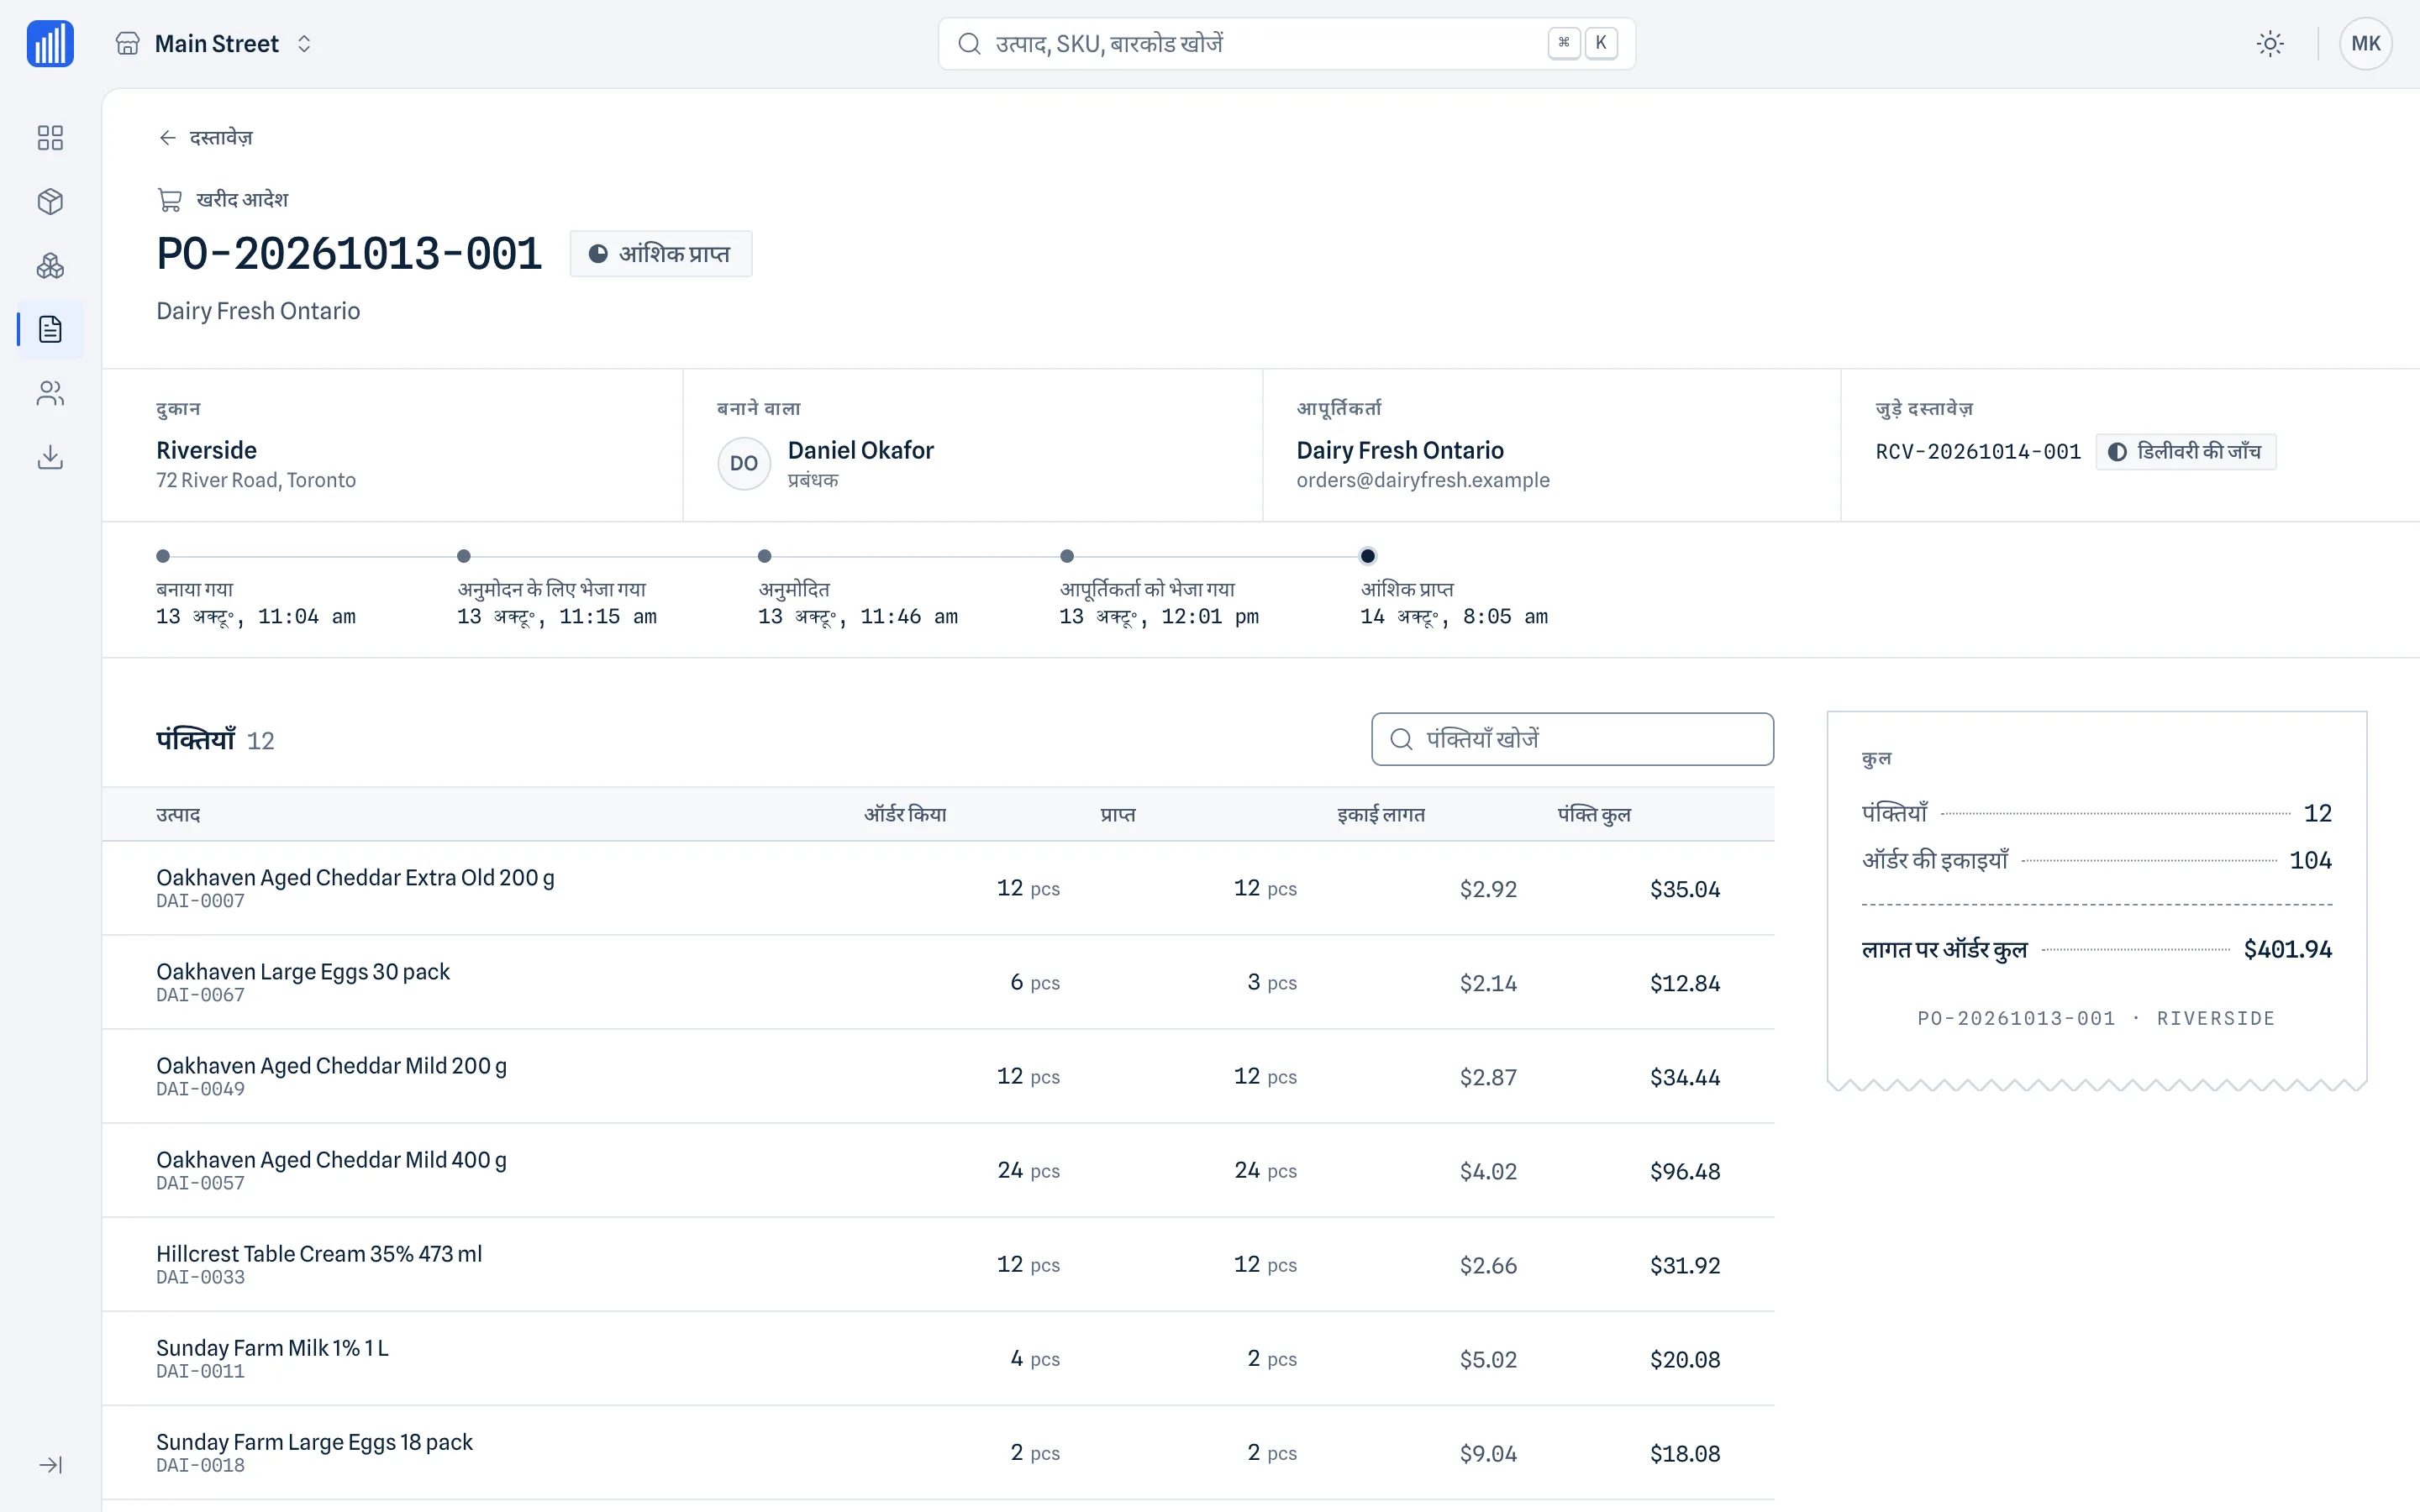Screen dimensions: 2420x1512
Task: Click the final आंशिक प्राप्त timeline dot
Action: click(x=1368, y=556)
